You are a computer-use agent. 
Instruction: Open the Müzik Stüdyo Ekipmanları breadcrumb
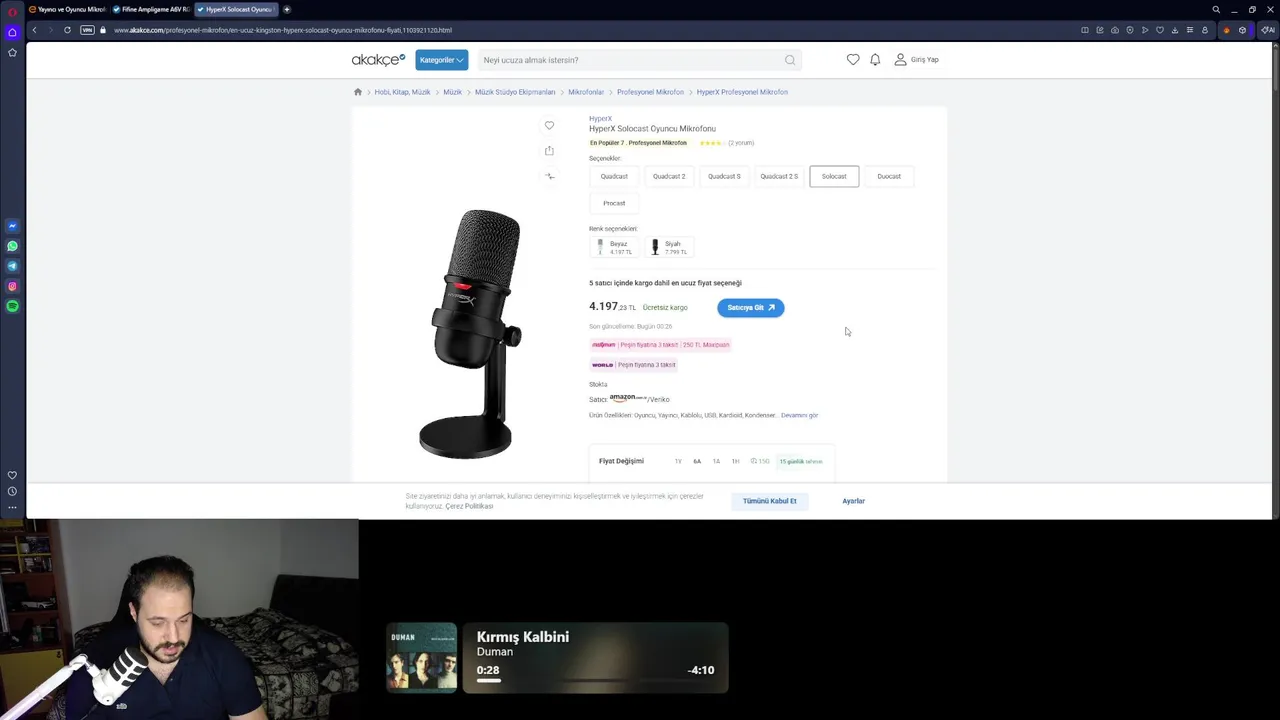[x=515, y=92]
